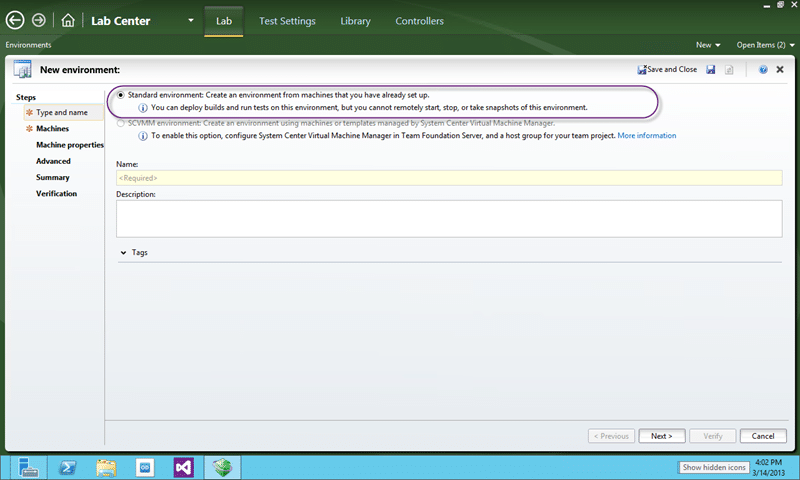Open File Explorer from the taskbar
This screenshot has width=800, height=480.
point(106,467)
